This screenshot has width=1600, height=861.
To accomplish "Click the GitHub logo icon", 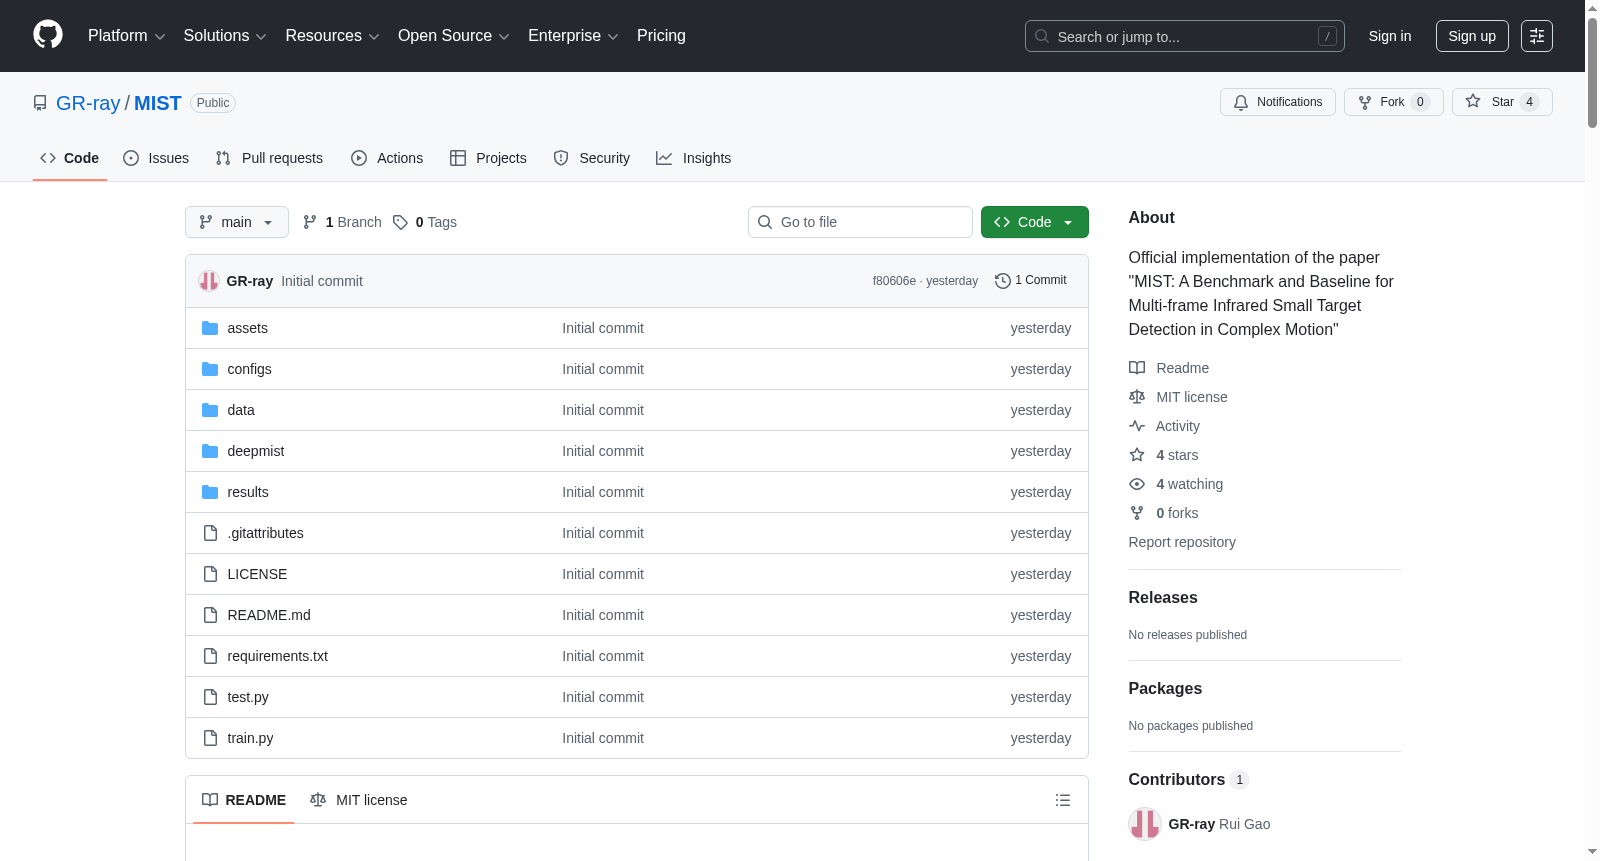I will click(x=48, y=35).
